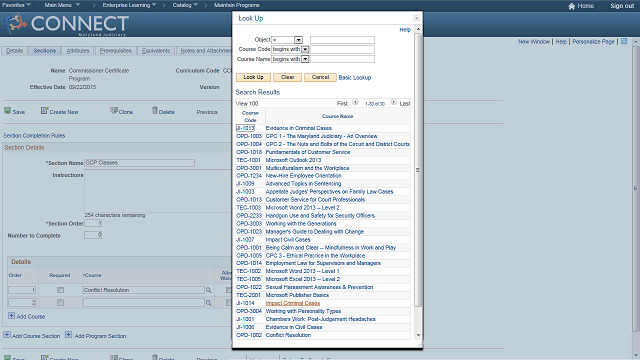640x360 pixels.
Task: Show the next page of search results
Action: tap(393, 102)
